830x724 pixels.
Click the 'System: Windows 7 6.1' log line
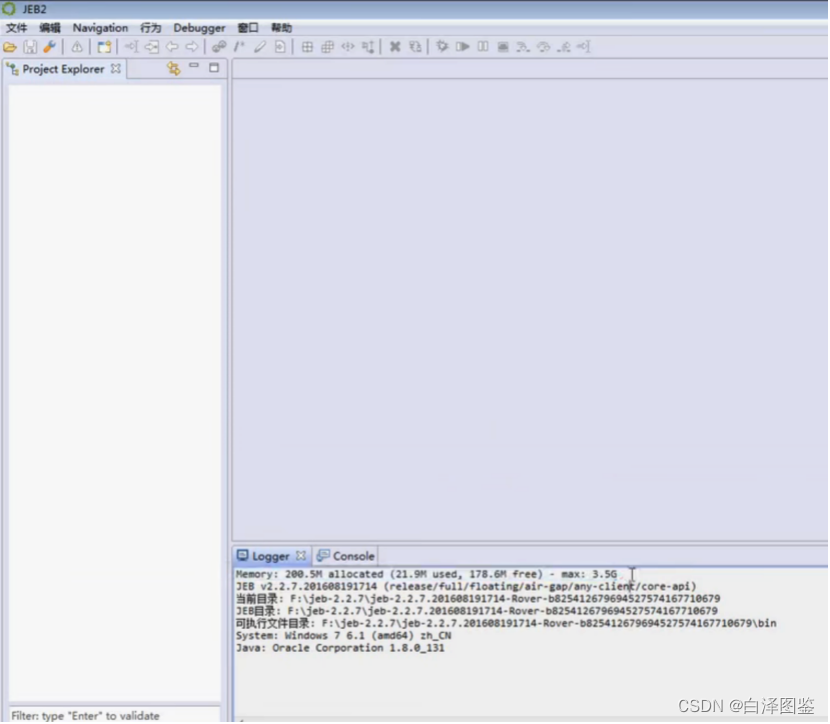343,636
